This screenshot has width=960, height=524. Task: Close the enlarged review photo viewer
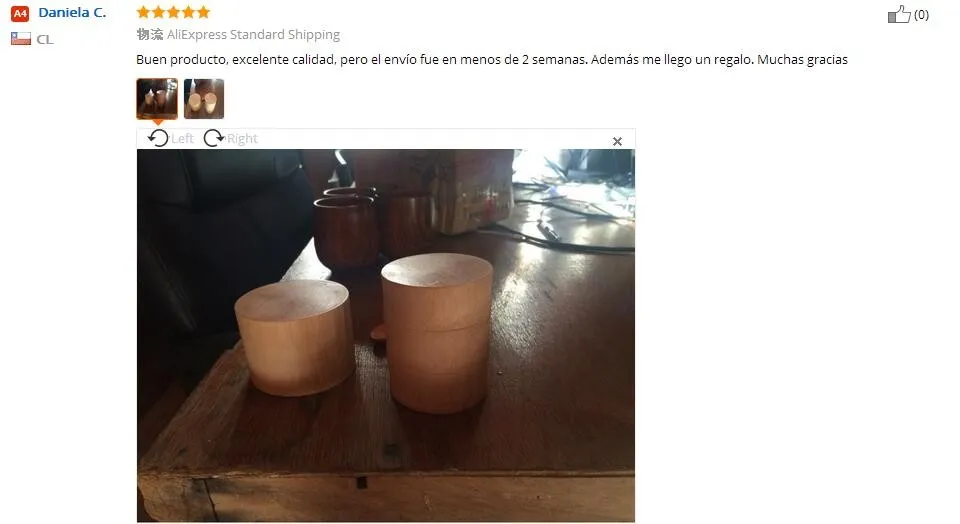pyautogui.click(x=617, y=141)
